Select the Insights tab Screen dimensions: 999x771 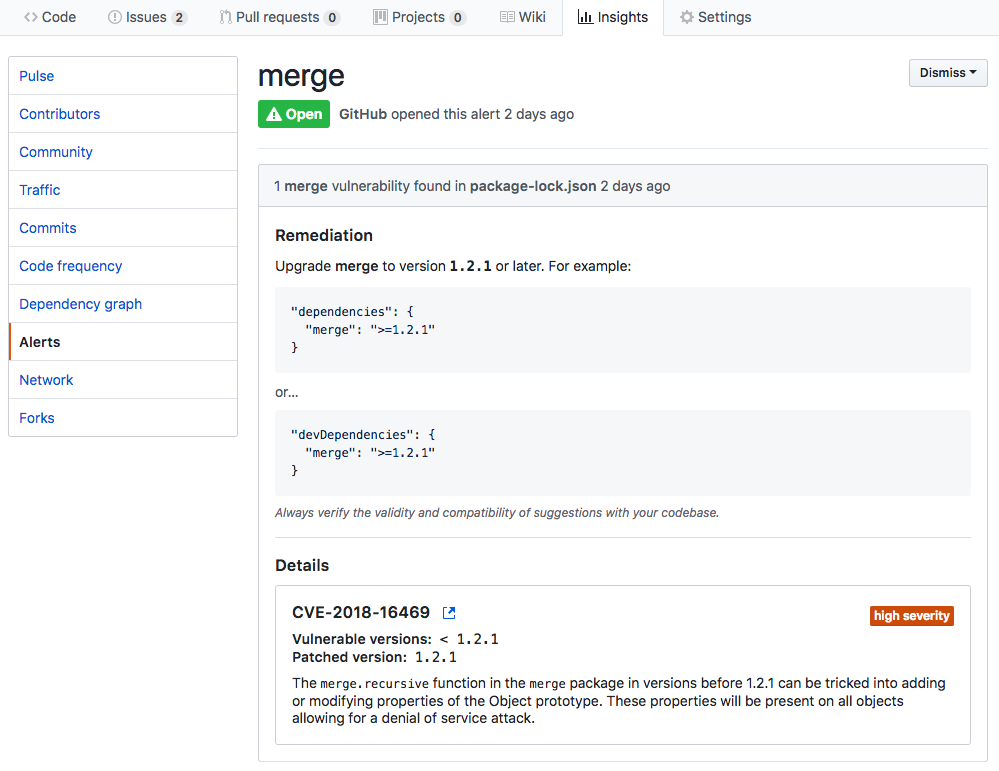[x=613, y=17]
